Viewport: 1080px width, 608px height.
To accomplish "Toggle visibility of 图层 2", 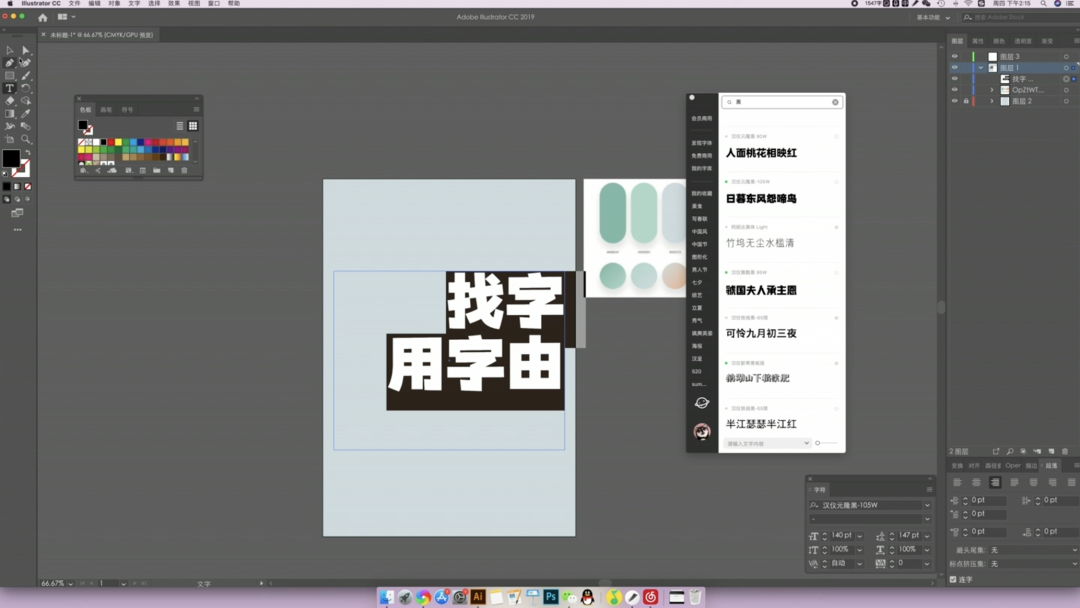I will coord(954,101).
